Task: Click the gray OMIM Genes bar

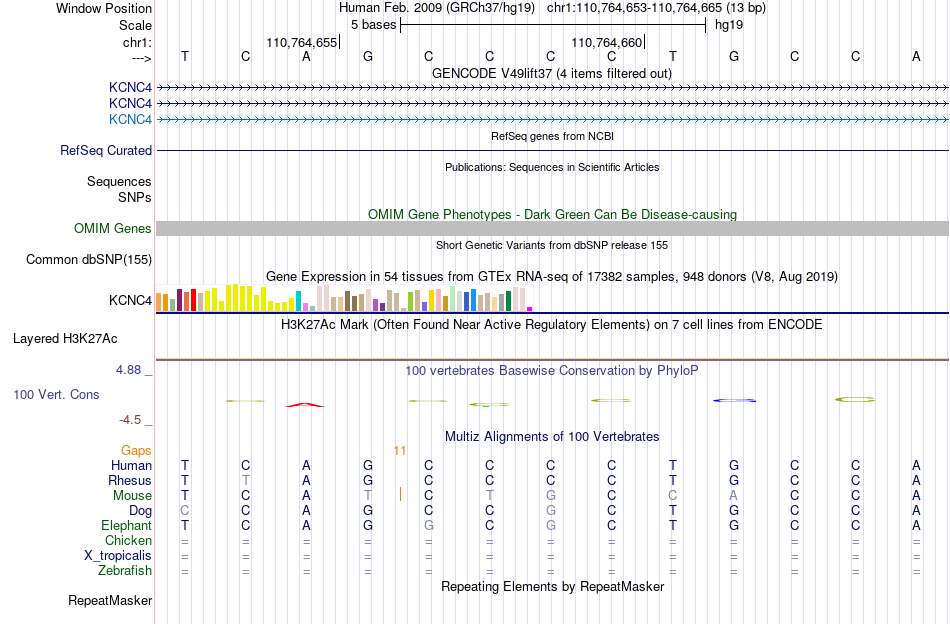Action: (553, 228)
